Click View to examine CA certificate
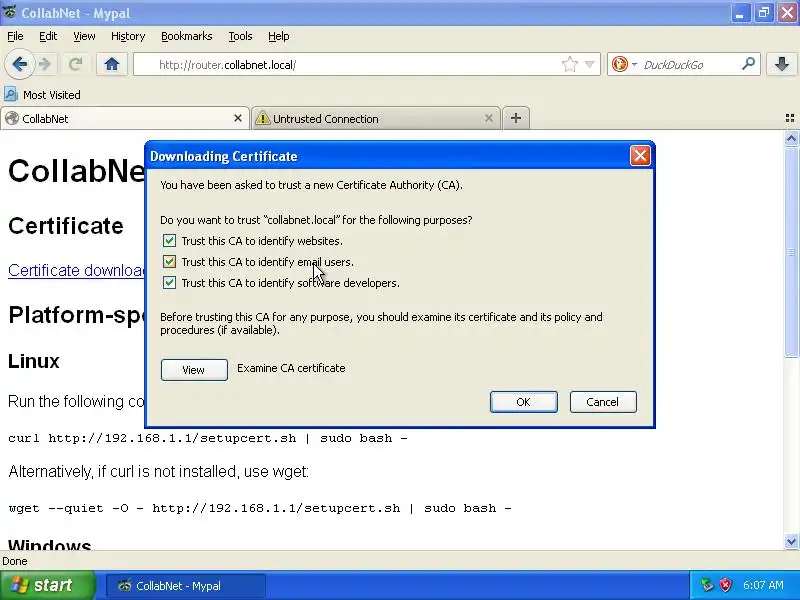The image size is (800, 600). [194, 370]
